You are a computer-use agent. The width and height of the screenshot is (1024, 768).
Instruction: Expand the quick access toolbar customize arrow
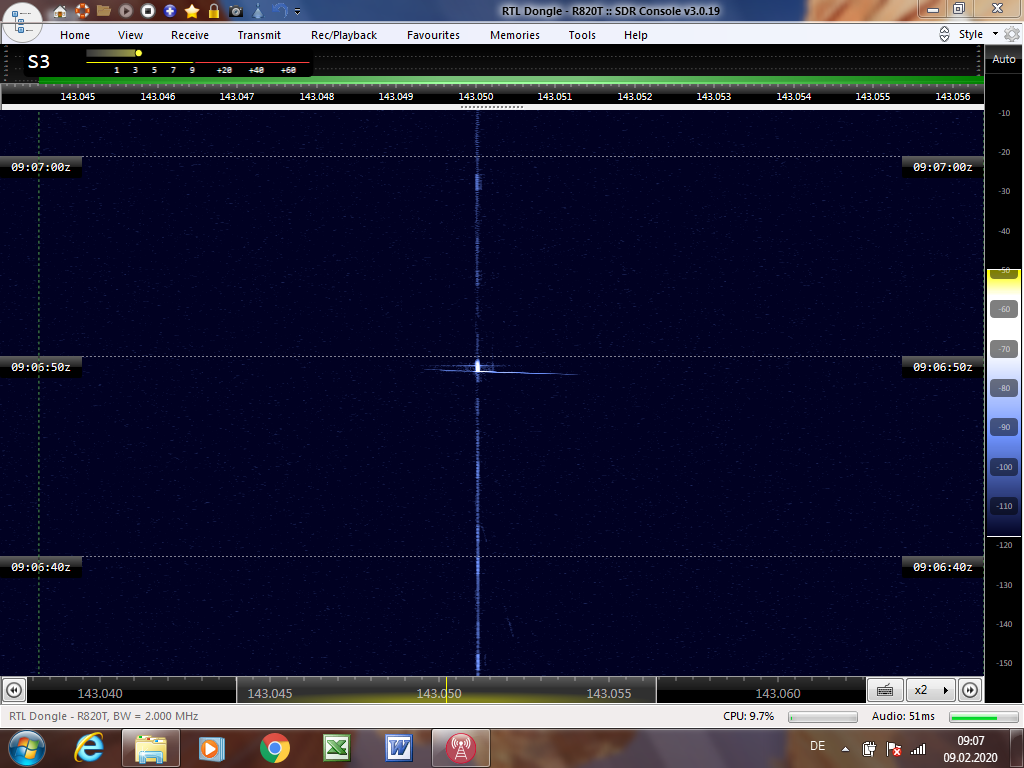298,12
